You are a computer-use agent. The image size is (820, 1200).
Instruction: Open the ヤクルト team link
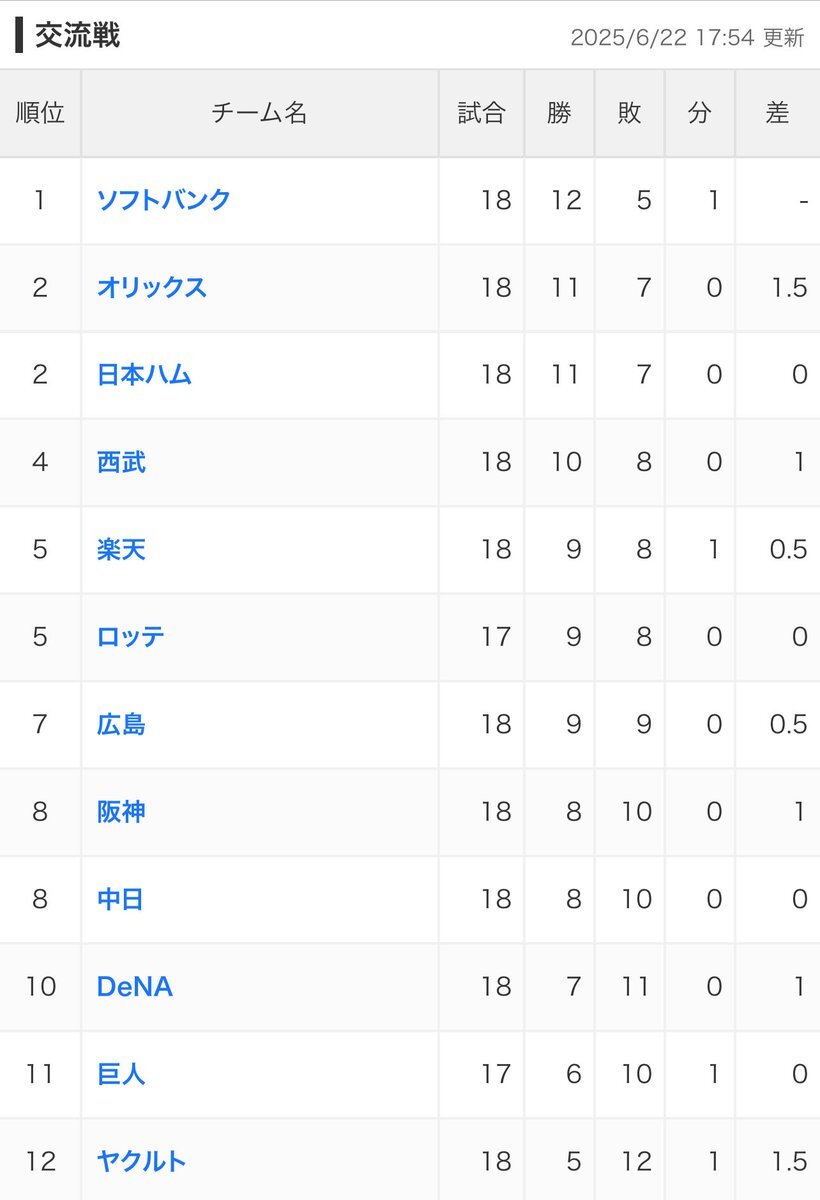coord(142,1161)
